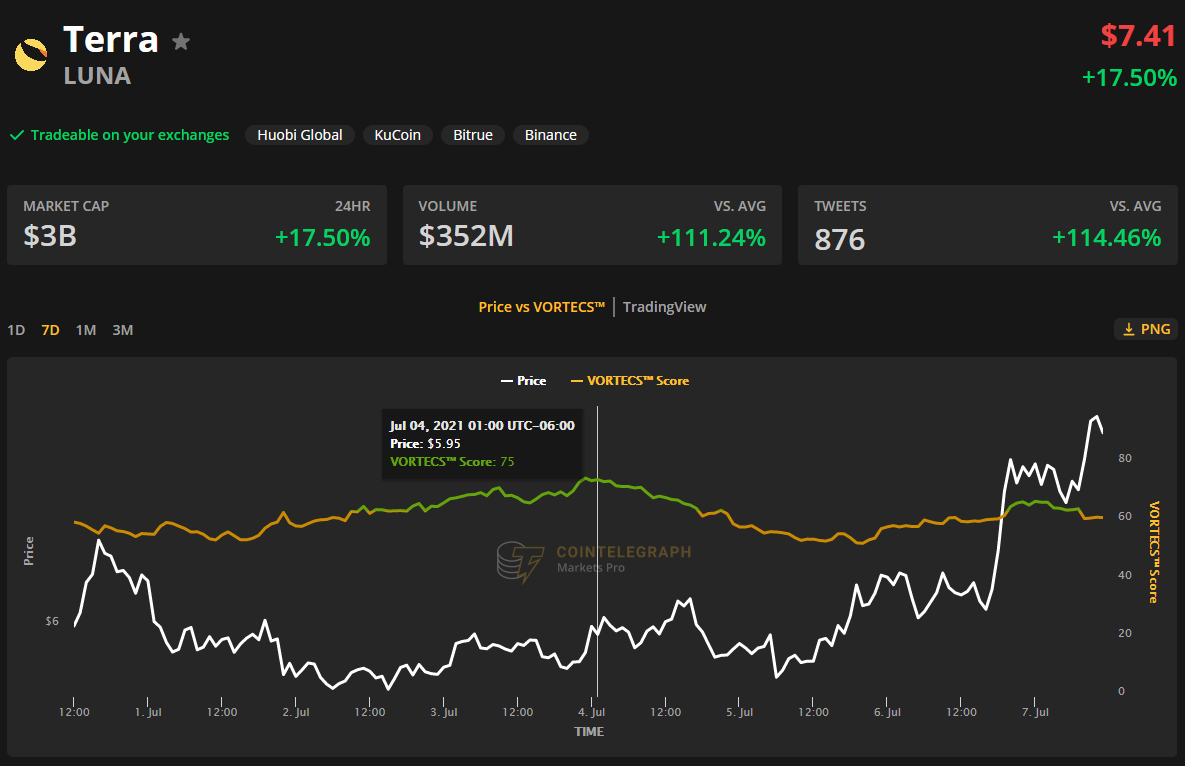This screenshot has width=1185, height=766.
Task: Open the KuCoin exchange link
Action: [397, 135]
